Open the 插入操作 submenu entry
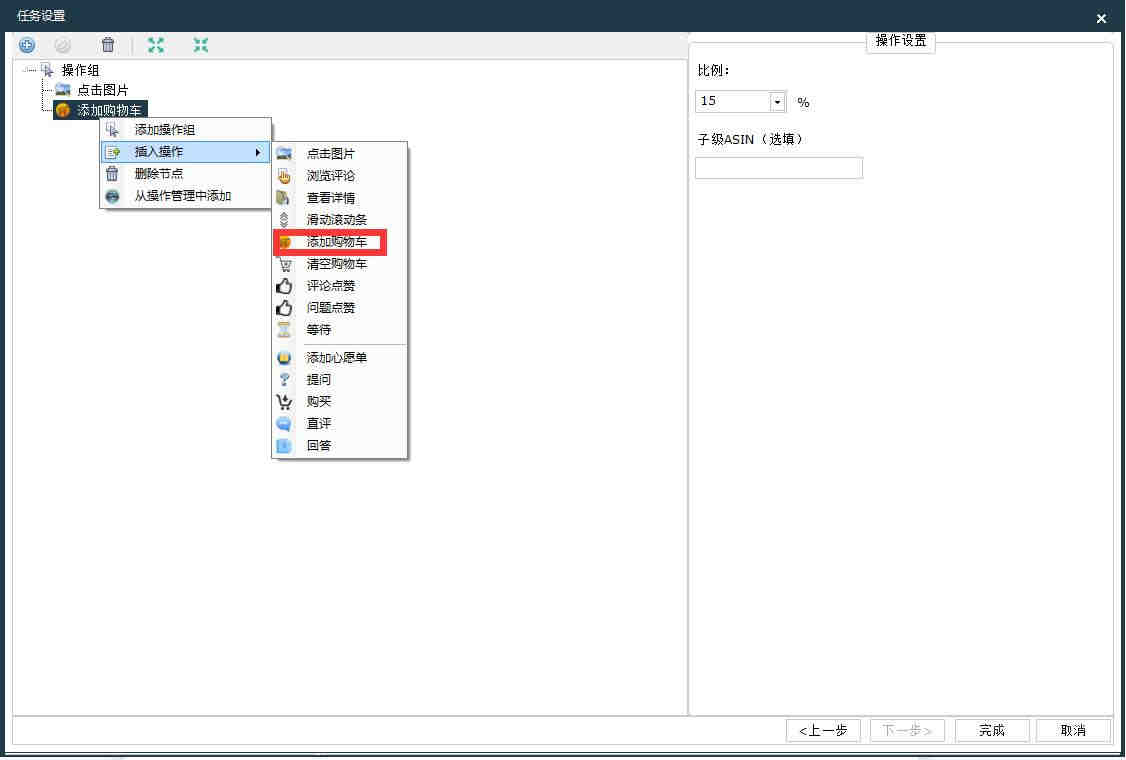This screenshot has height=760, width=1126. (185, 152)
